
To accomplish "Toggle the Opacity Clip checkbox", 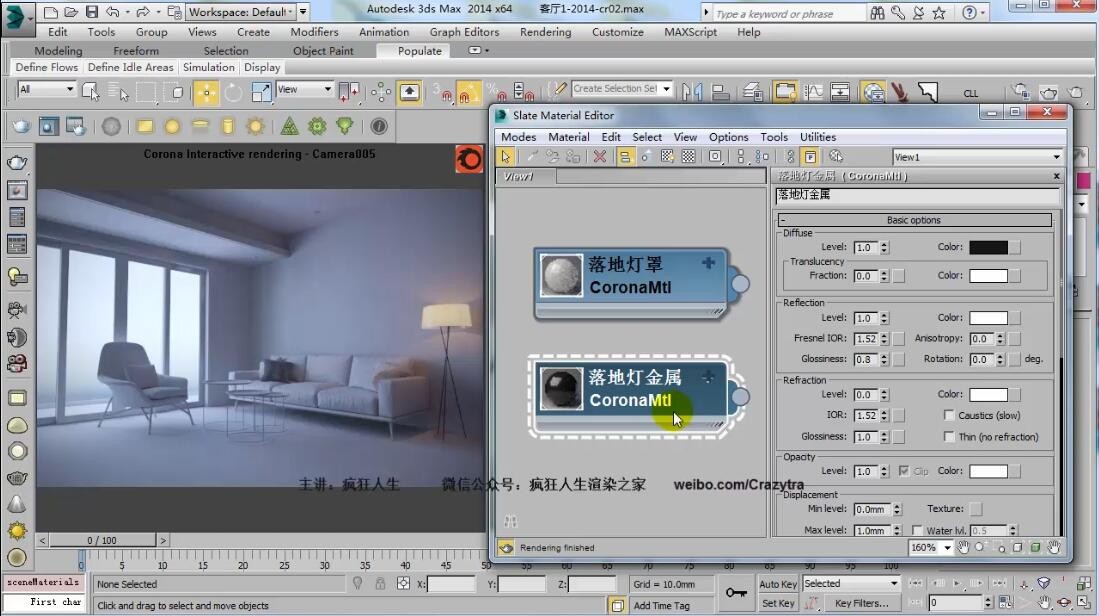I will [903, 471].
